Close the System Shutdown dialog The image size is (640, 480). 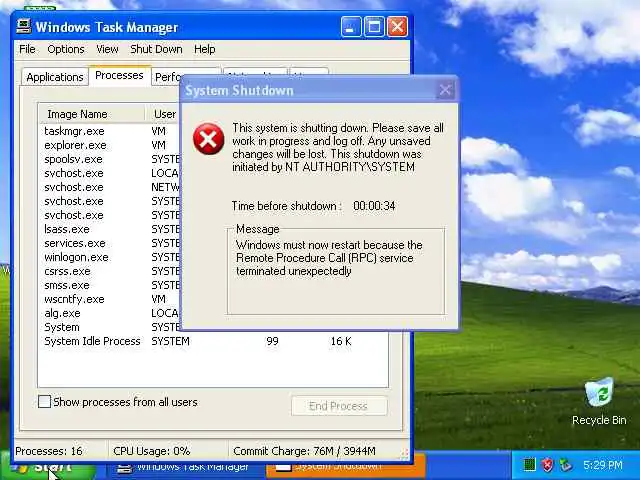point(444,89)
